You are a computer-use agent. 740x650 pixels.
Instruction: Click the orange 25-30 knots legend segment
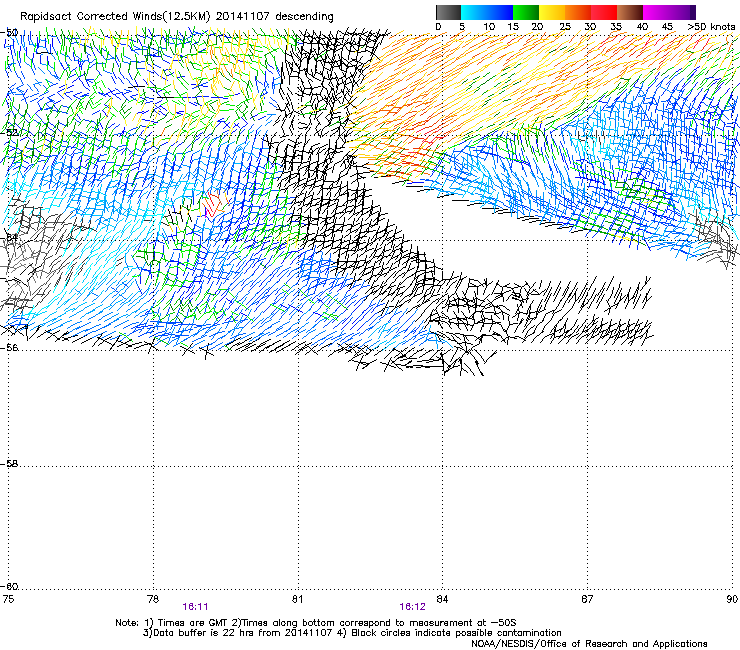pos(578,12)
